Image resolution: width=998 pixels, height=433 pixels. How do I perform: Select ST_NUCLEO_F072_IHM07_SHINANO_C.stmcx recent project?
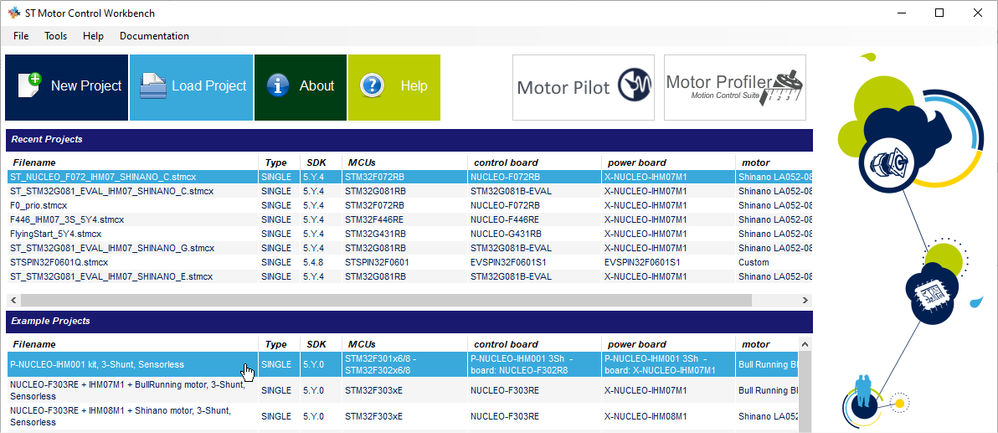[410, 176]
